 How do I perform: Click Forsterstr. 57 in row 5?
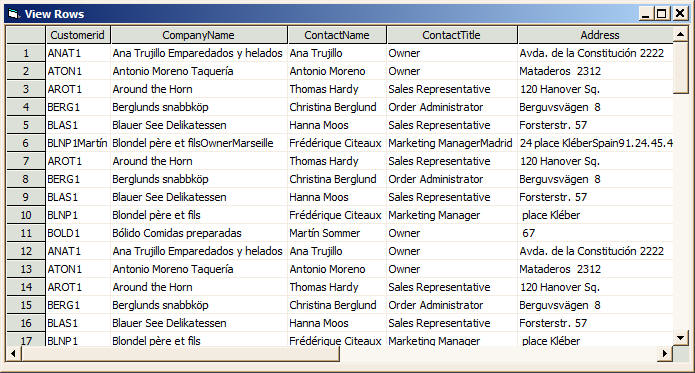tap(595, 125)
